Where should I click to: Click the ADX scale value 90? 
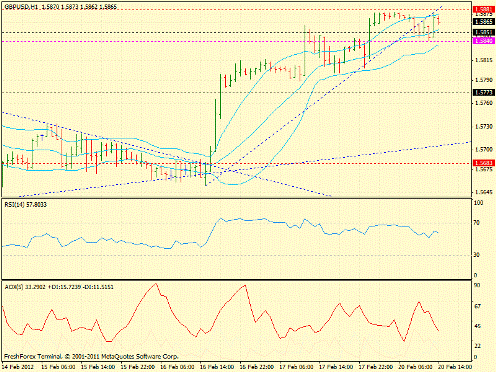point(477,285)
